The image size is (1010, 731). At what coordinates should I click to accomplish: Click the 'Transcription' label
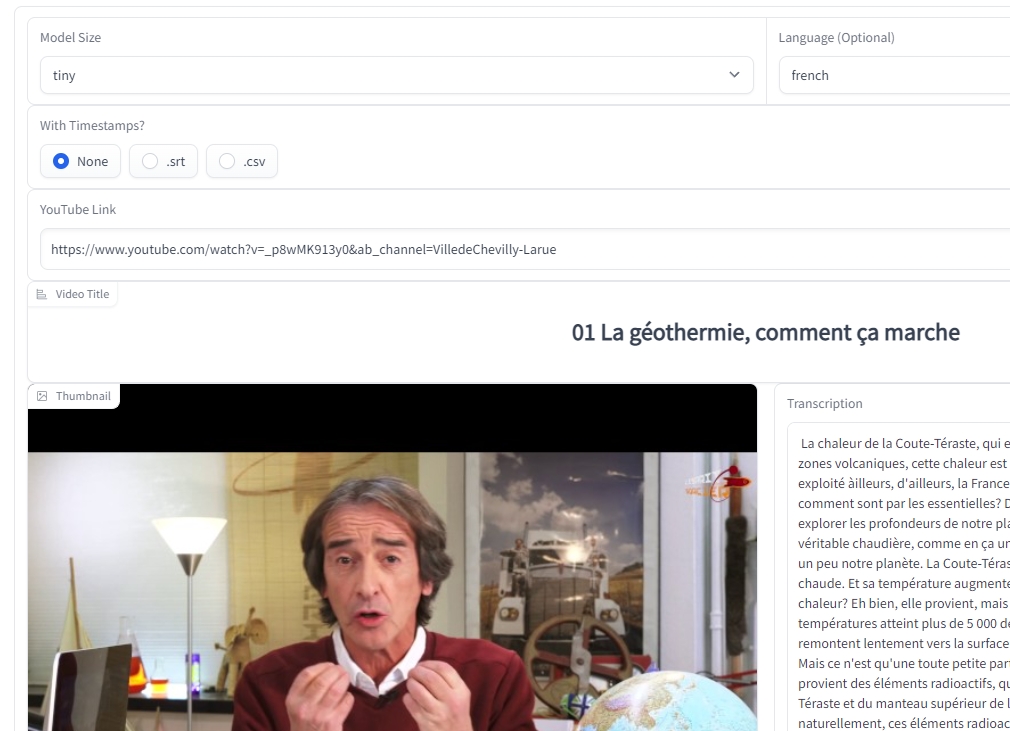[824, 403]
